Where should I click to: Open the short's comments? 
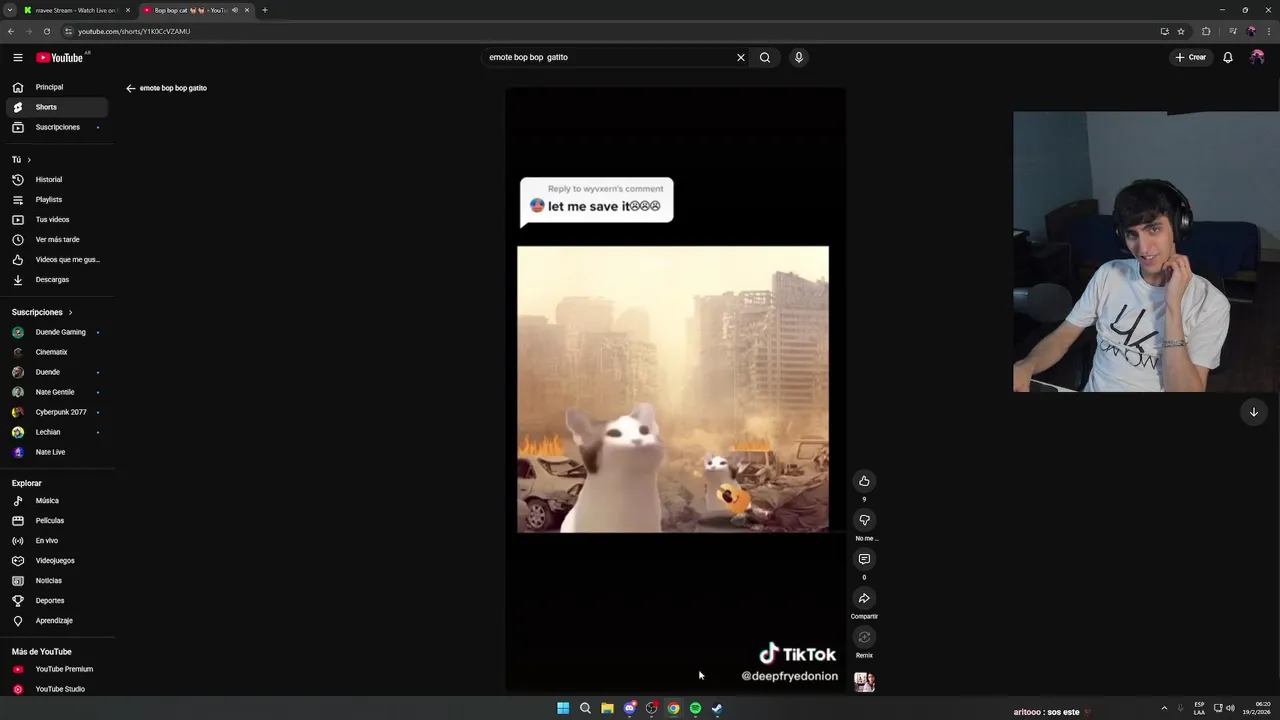tap(864, 559)
